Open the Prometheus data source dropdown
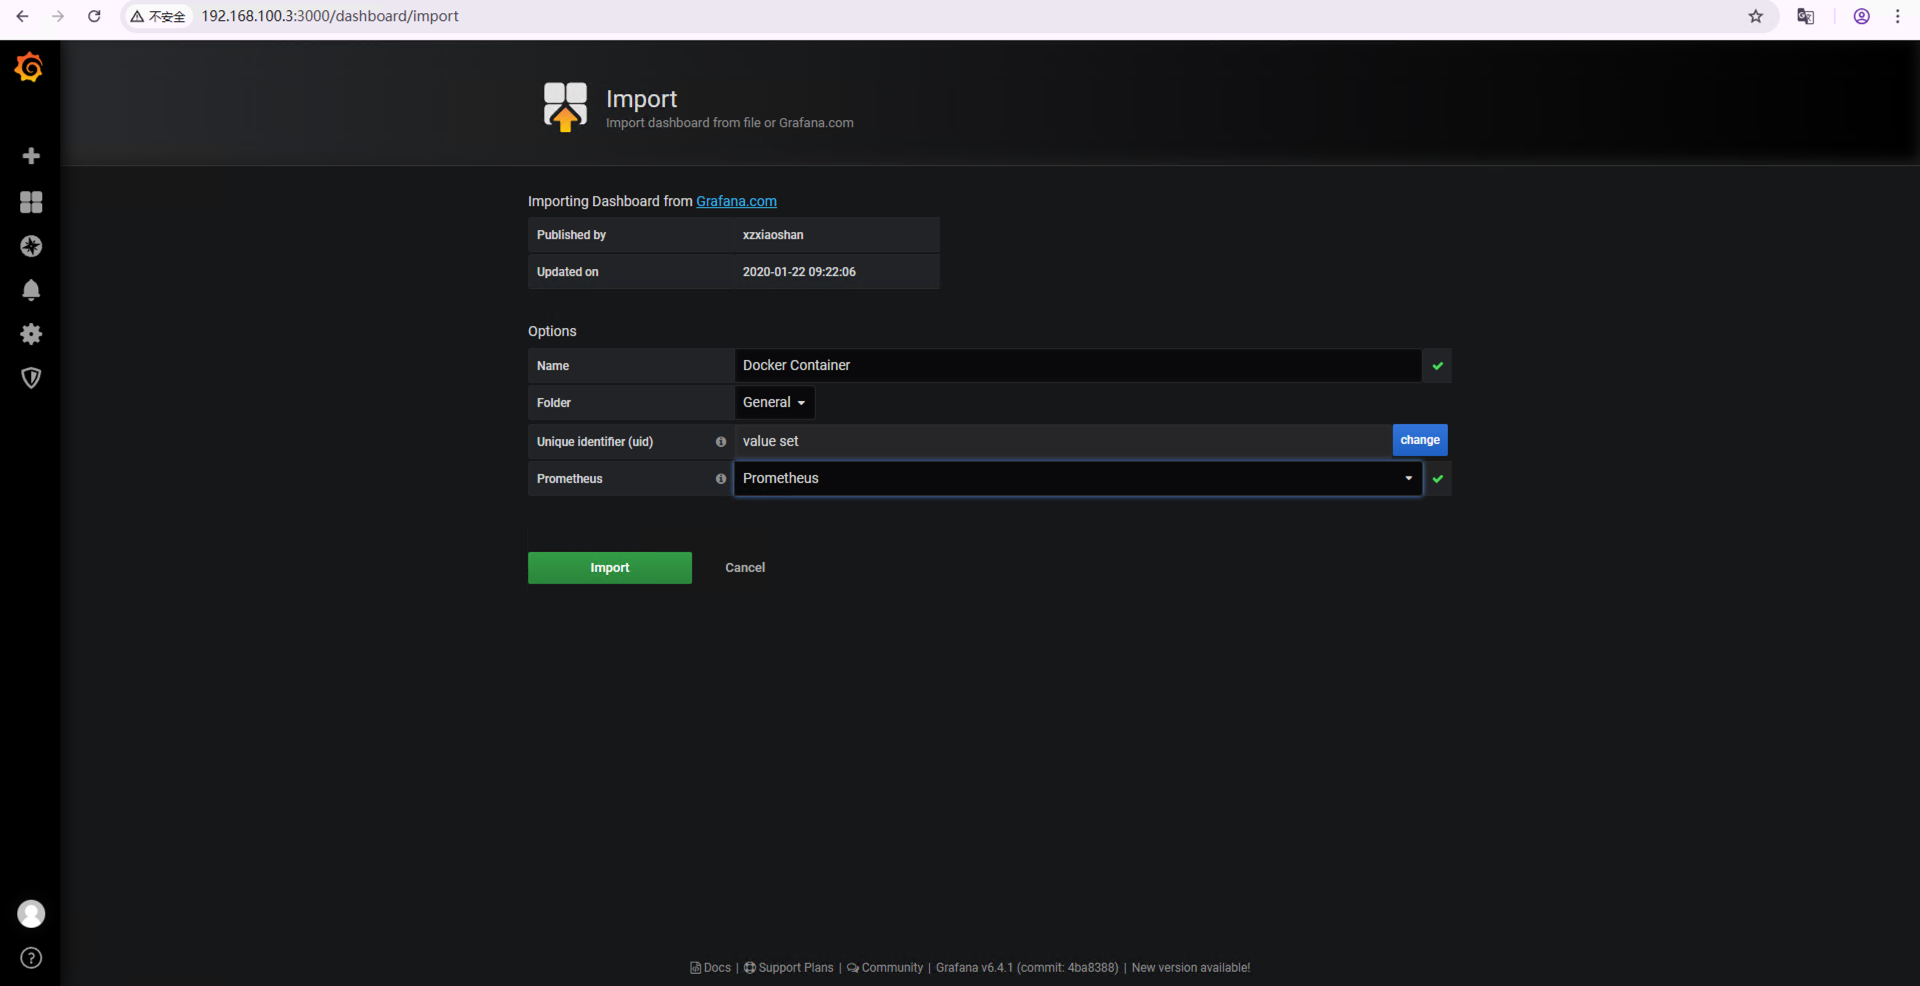1920x986 pixels. coord(1078,479)
